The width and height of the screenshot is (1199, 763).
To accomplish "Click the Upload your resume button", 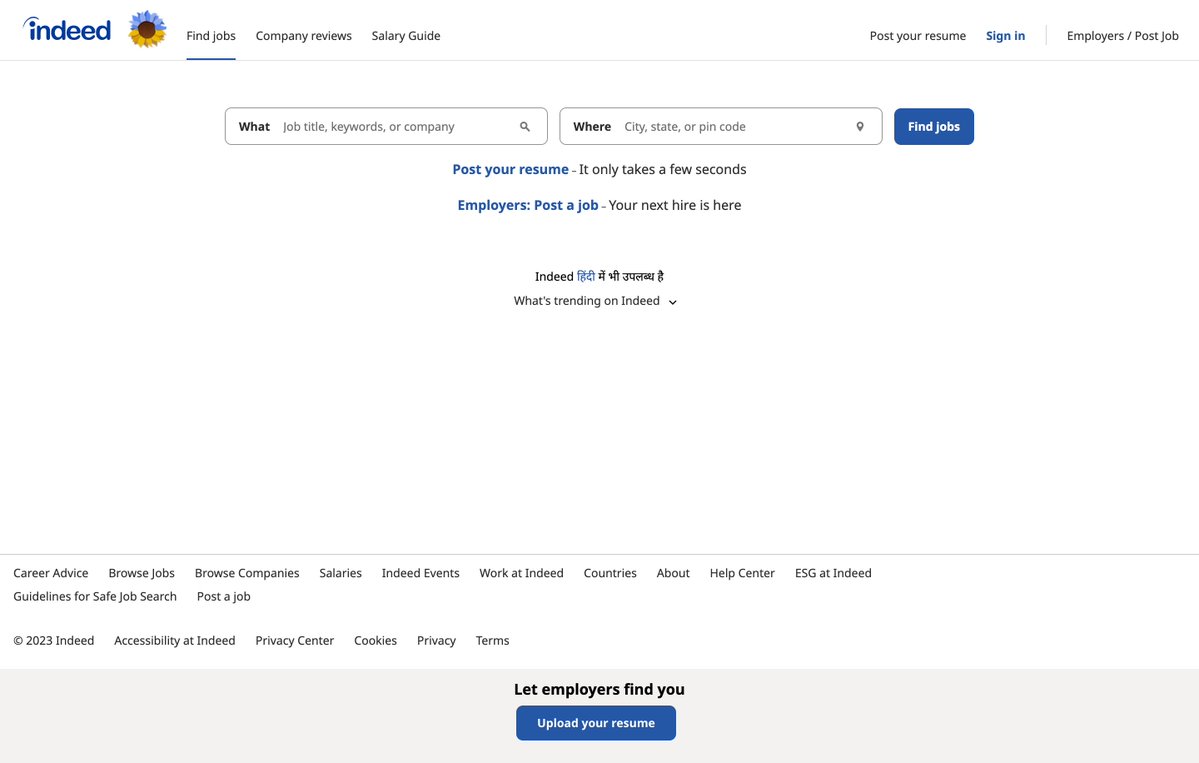I will tap(596, 723).
